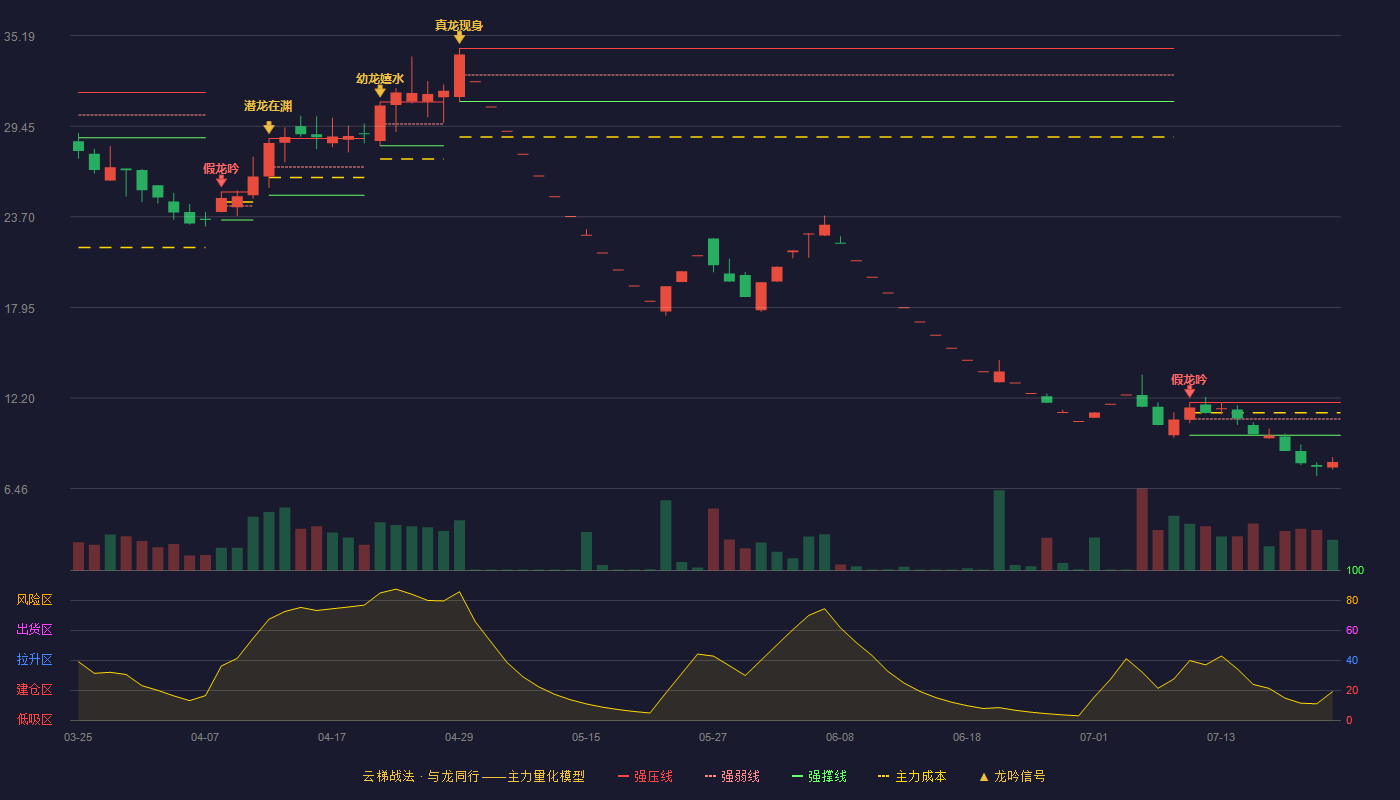Click the 幼龙嬉水 signal arrow marker
Screen dimensions: 1400x800
click(x=380, y=91)
